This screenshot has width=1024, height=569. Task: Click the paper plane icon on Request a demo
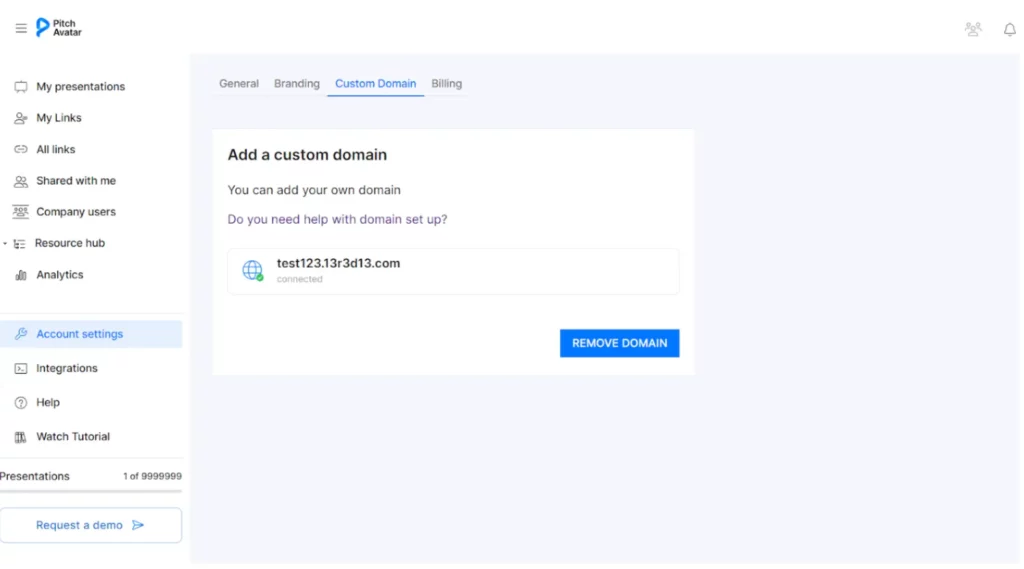click(138, 525)
